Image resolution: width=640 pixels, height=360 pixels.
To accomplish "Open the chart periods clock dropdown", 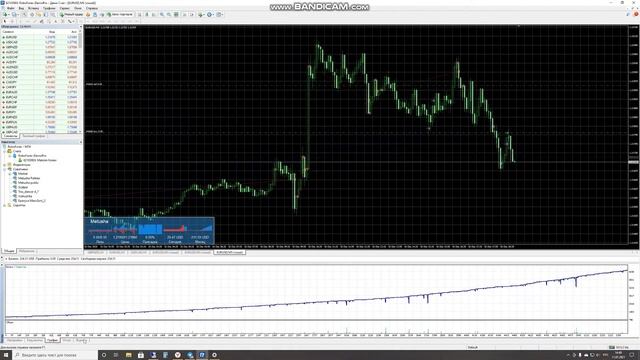I will point(210,14).
